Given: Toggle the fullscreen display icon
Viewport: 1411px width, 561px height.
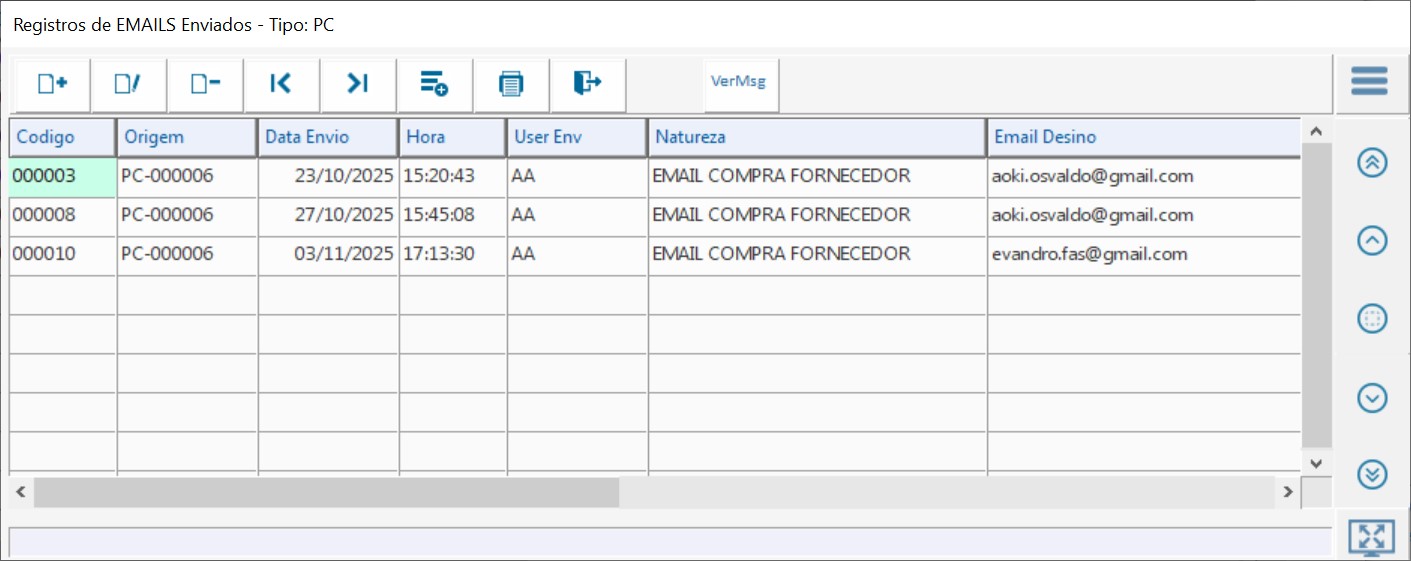Looking at the screenshot, I should tap(1371, 538).
